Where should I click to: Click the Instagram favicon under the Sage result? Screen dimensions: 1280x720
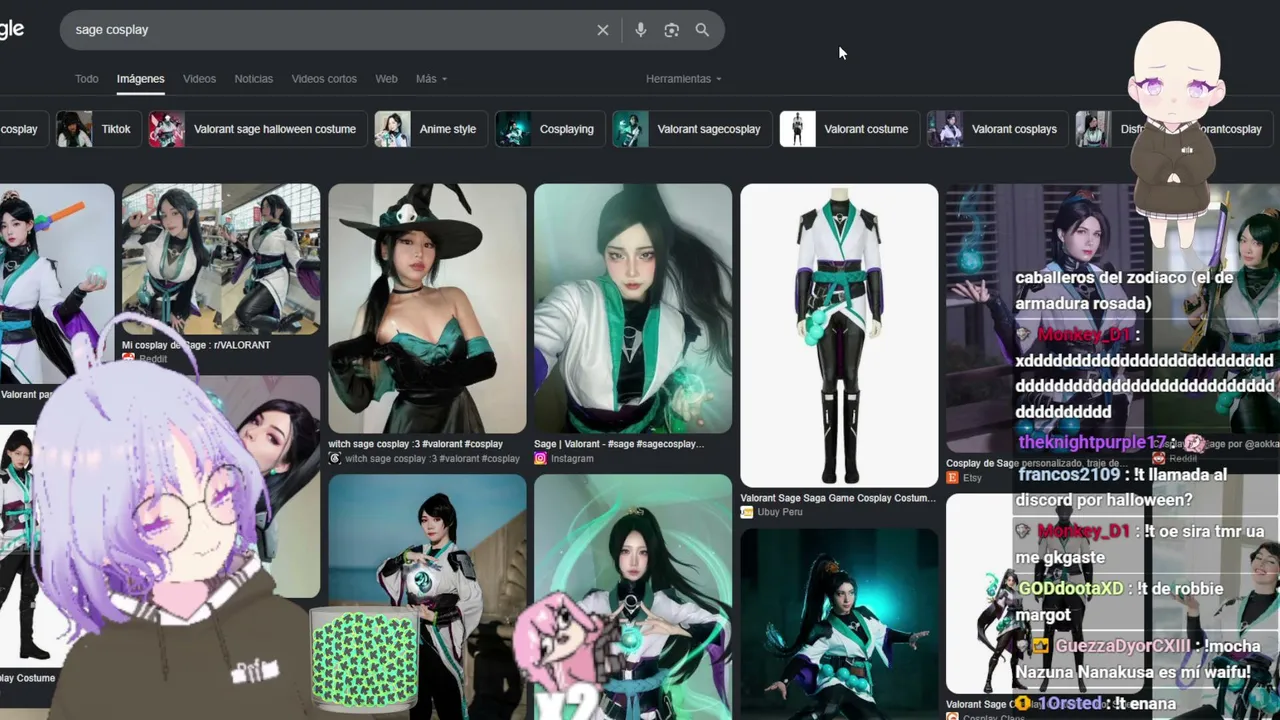click(540, 459)
